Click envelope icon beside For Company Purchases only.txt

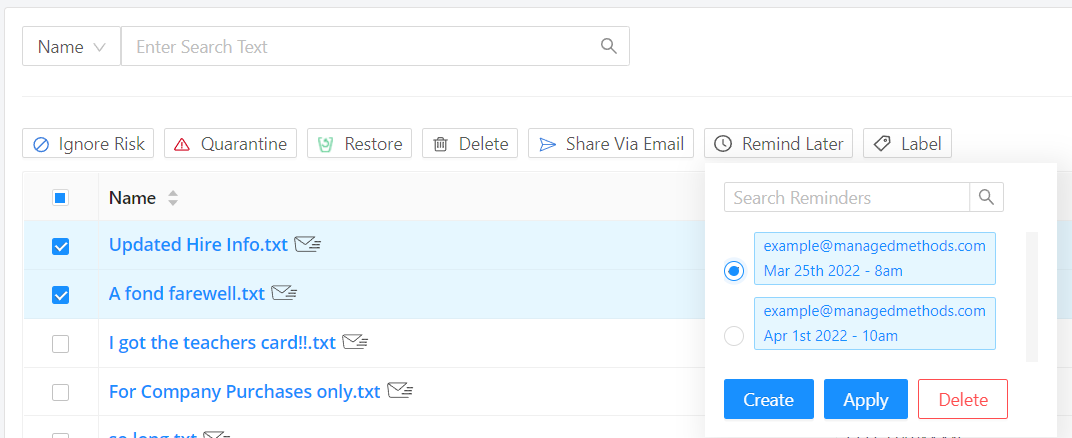401,391
